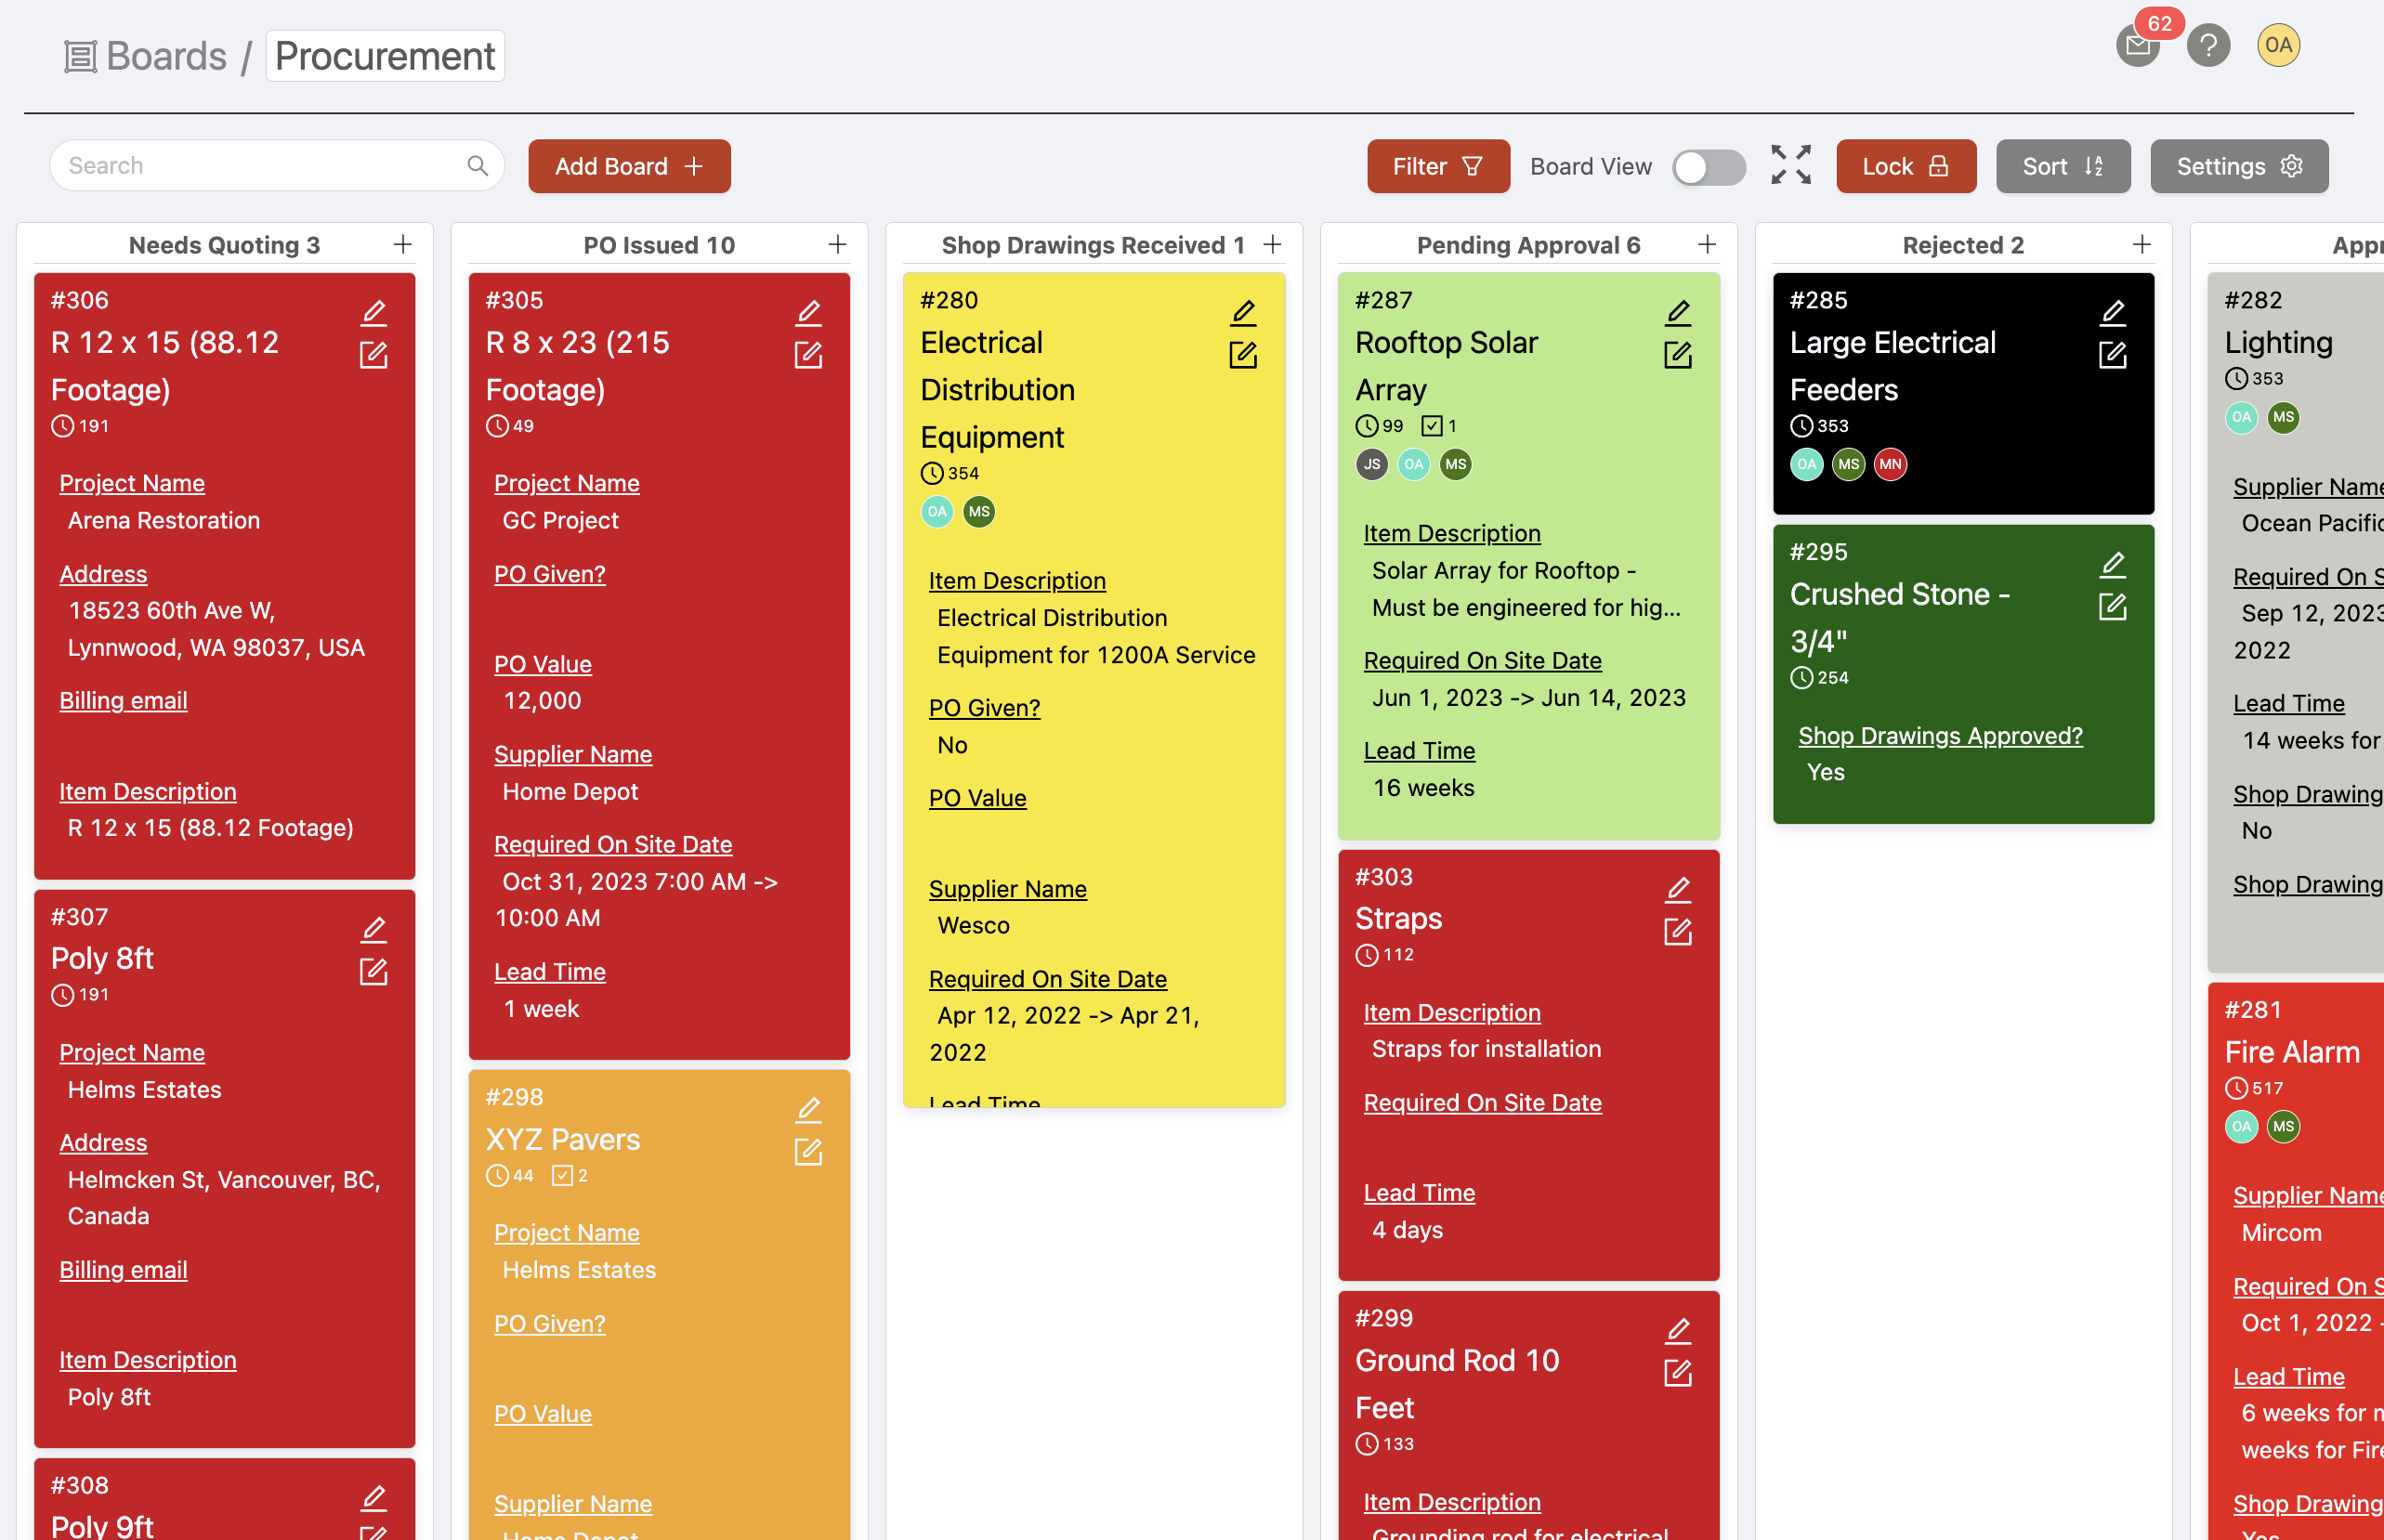2384x1540 pixels.
Task: Click the Procurement board title
Action: point(385,56)
